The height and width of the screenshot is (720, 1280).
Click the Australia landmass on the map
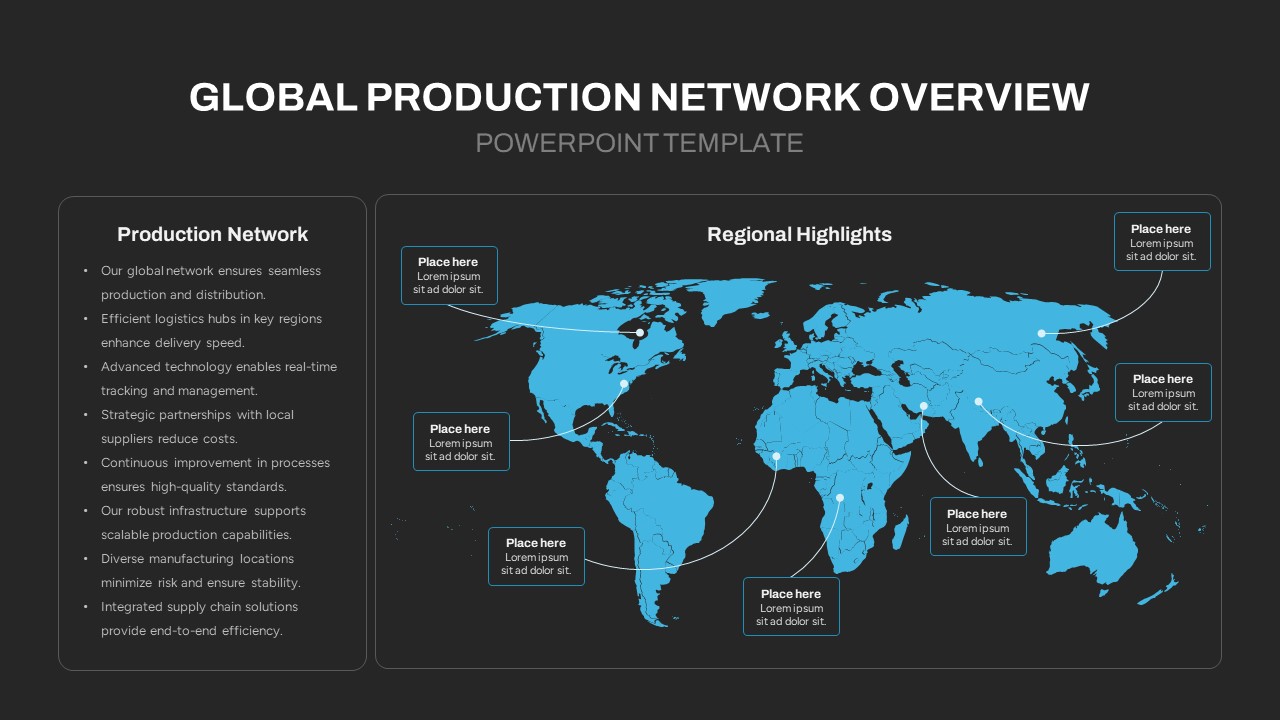pos(1092,548)
